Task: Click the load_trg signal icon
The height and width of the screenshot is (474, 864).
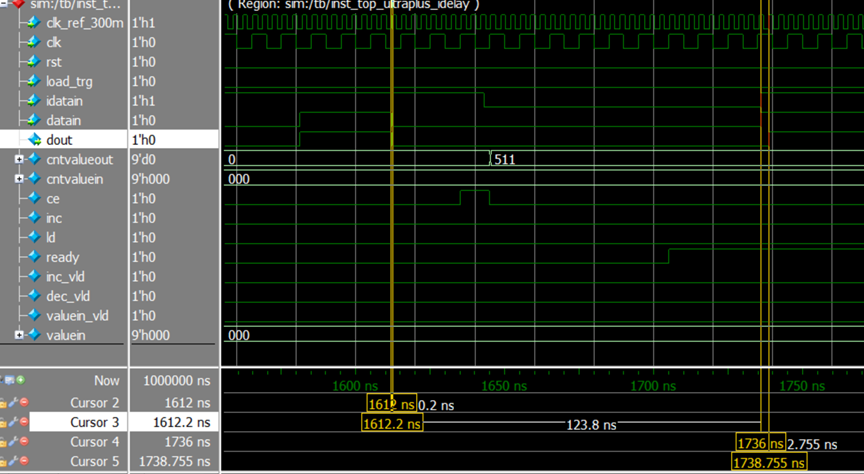Action: (x=34, y=81)
